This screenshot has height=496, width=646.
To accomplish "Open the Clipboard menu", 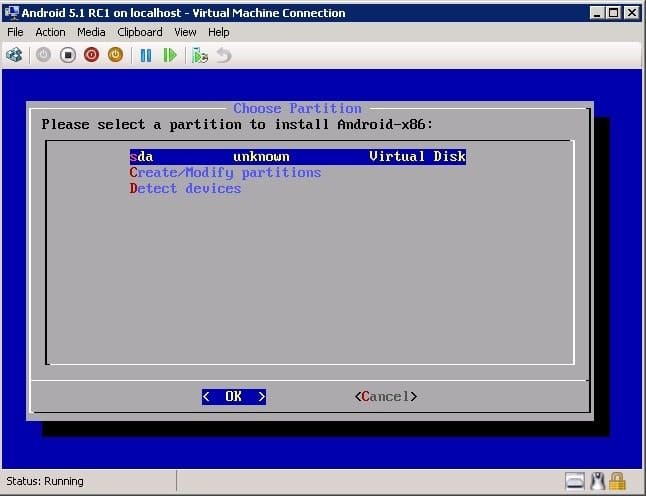I will point(140,32).
